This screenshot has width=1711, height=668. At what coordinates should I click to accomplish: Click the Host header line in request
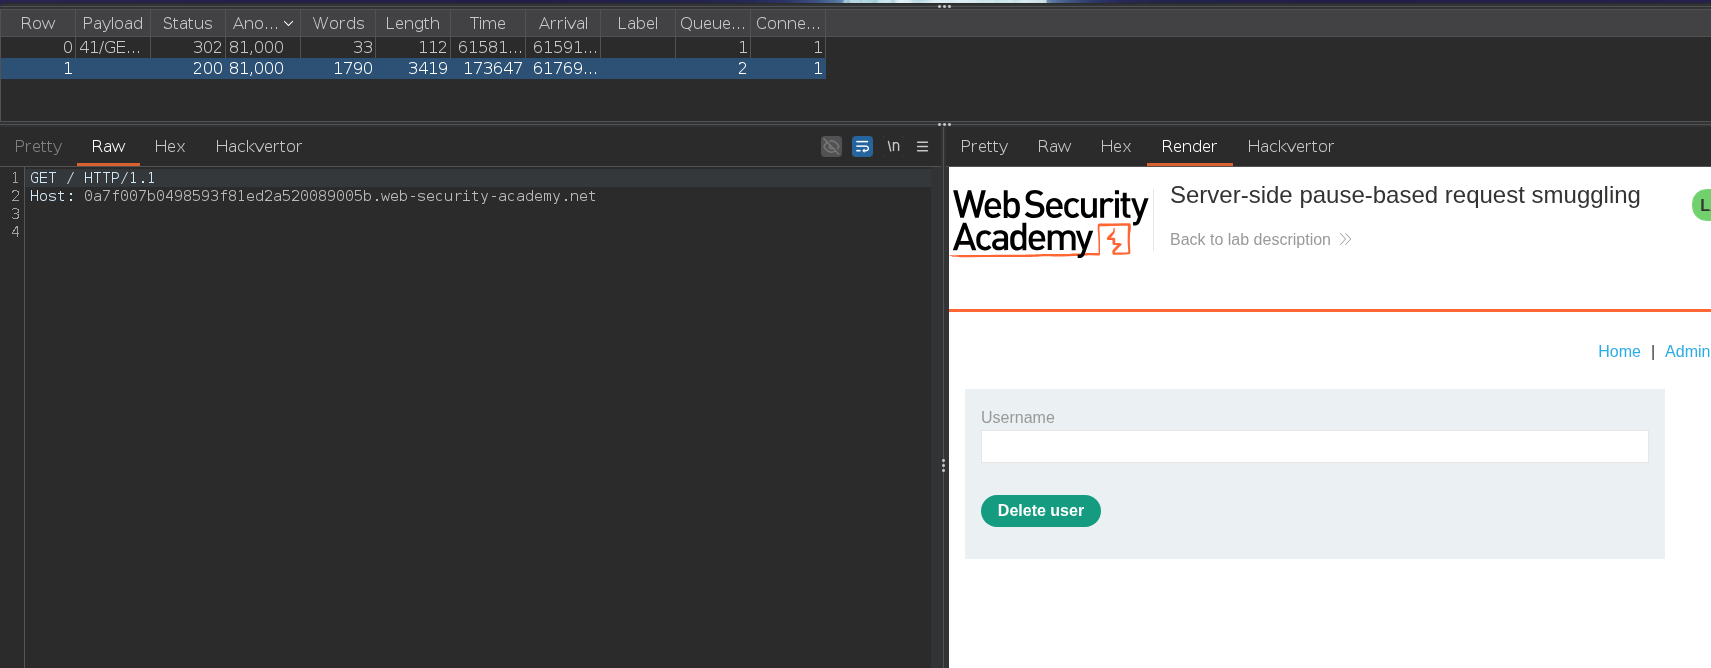(313, 196)
